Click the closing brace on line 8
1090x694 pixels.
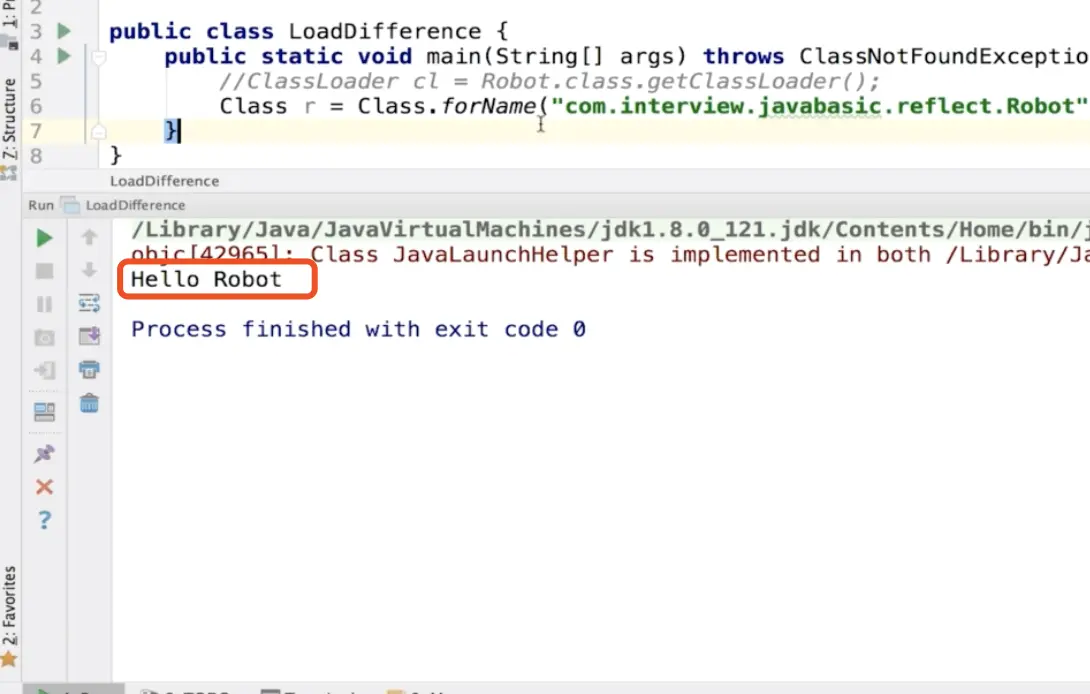point(115,156)
